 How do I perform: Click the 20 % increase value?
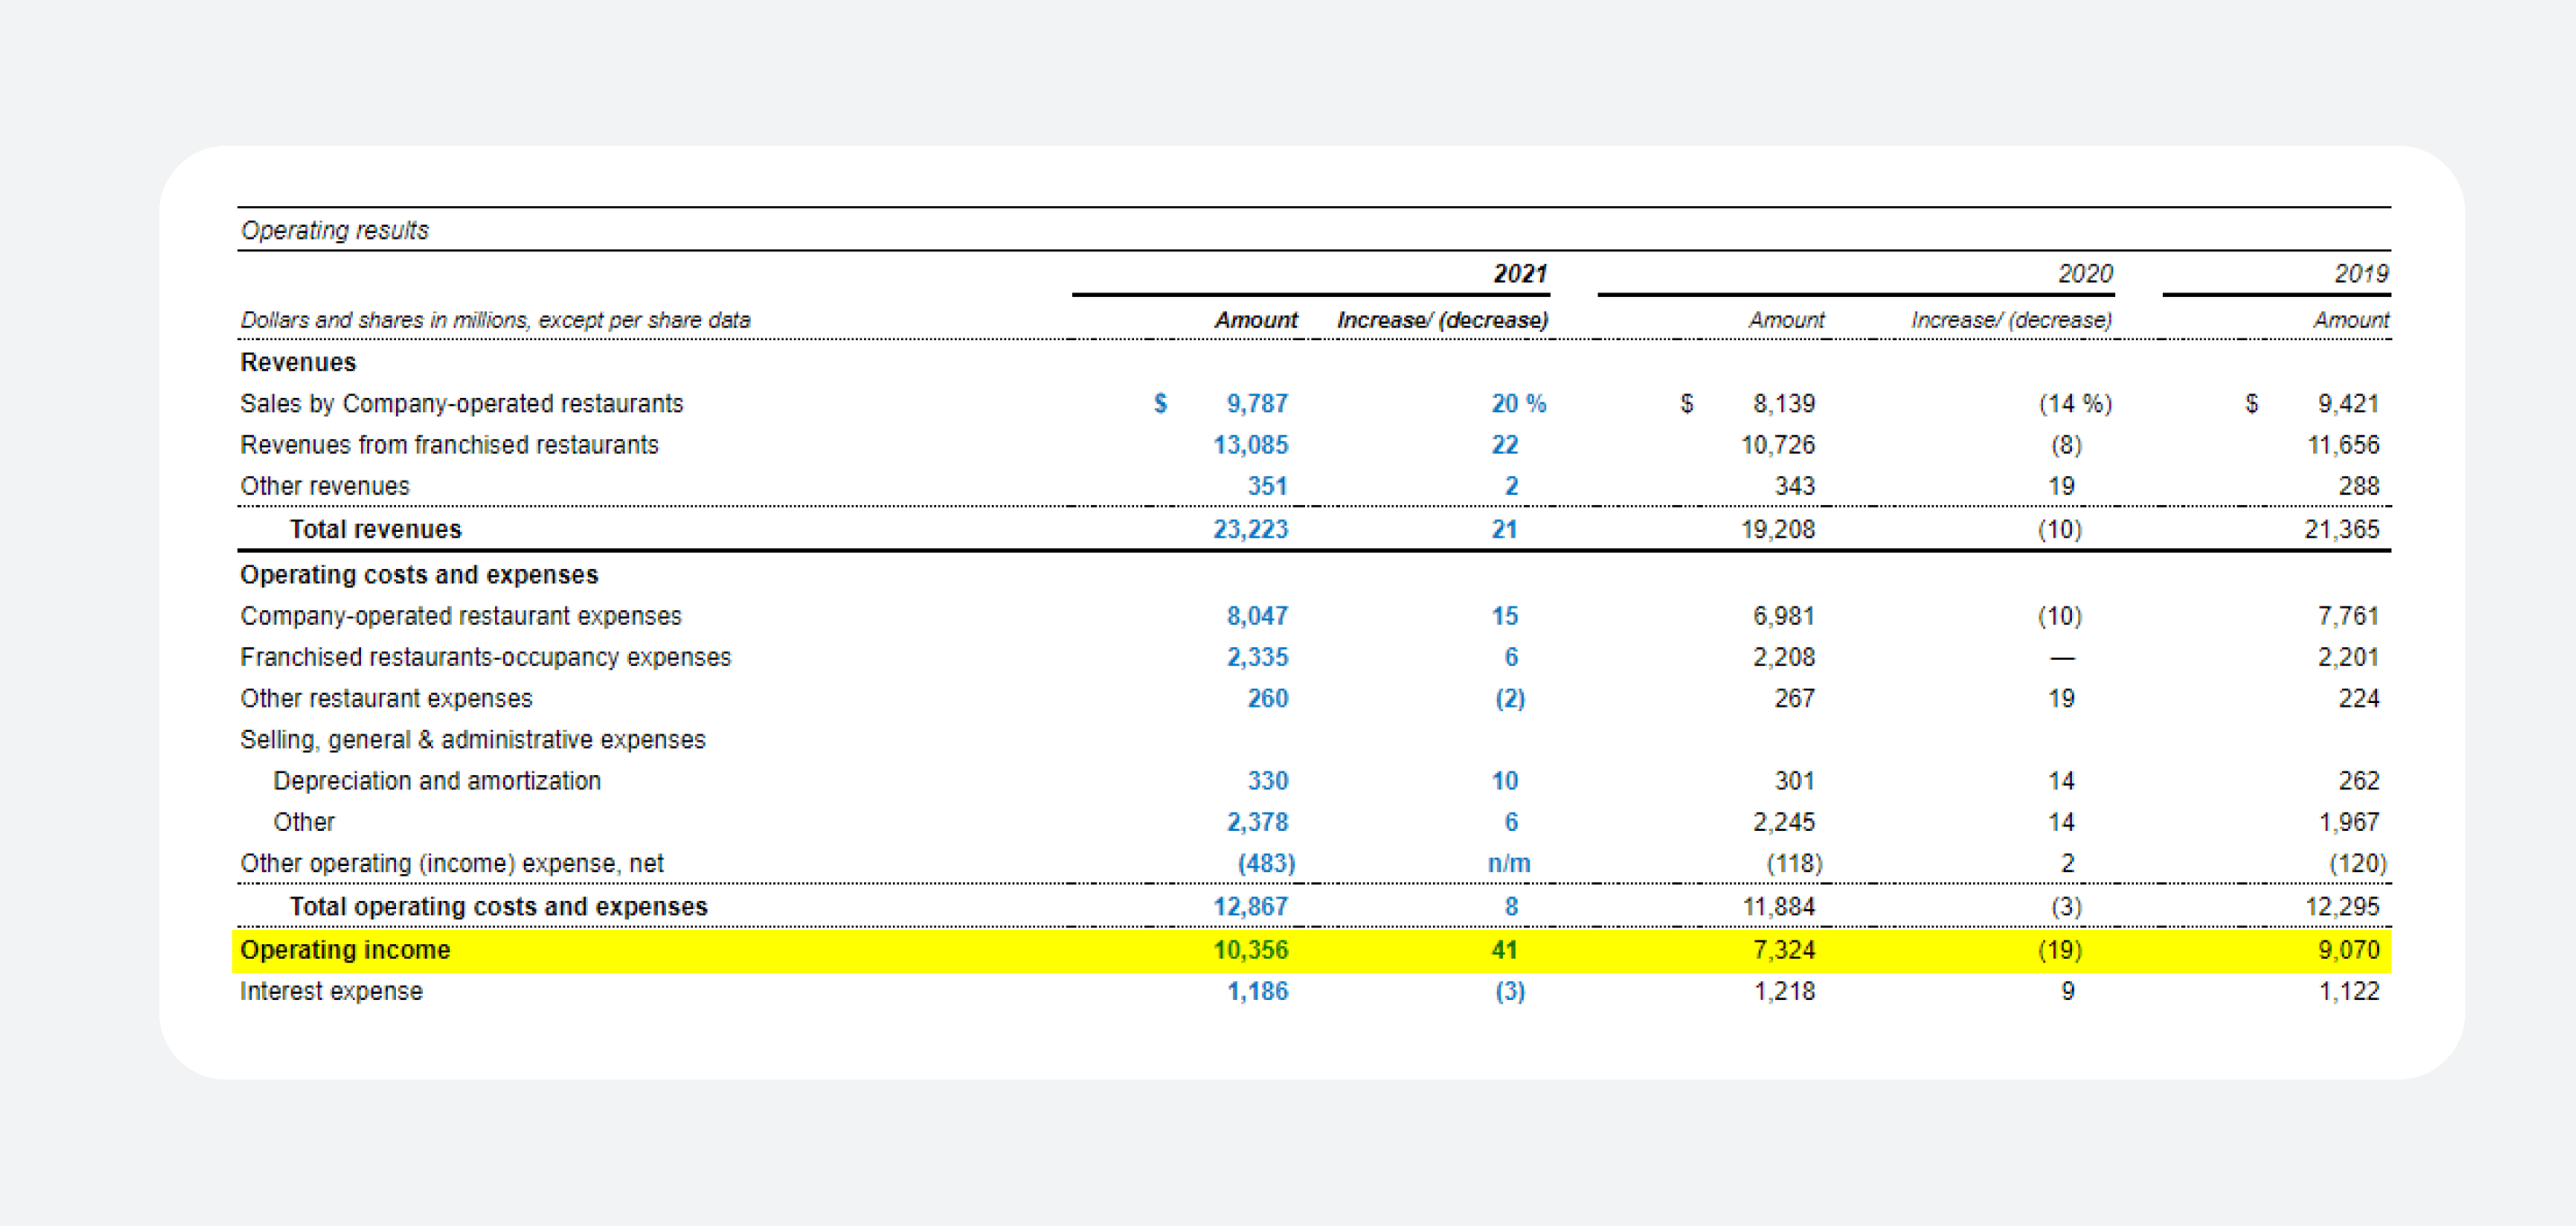1519,403
